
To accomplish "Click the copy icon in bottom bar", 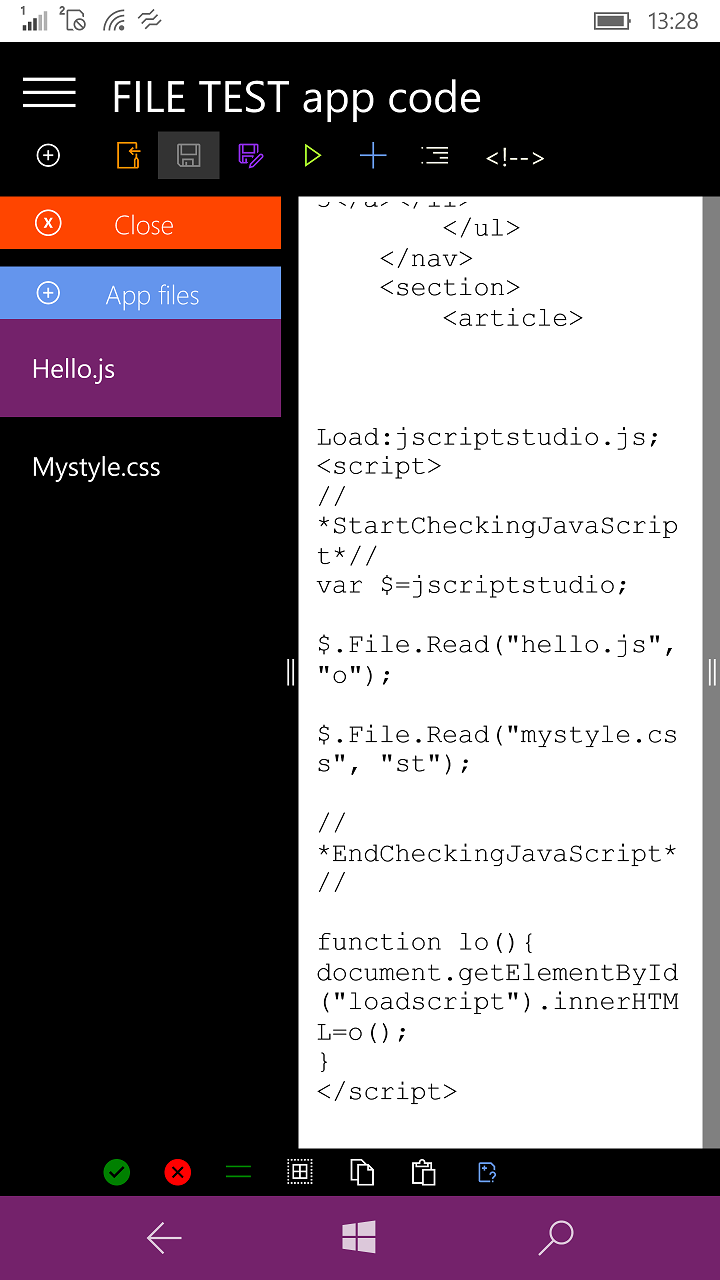I will (361, 1172).
